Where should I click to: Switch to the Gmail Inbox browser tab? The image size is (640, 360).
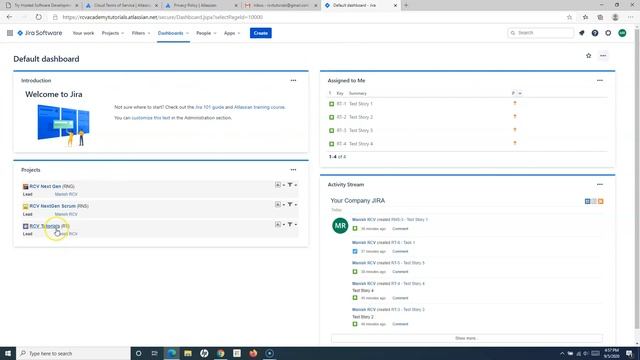pyautogui.click(x=281, y=5)
